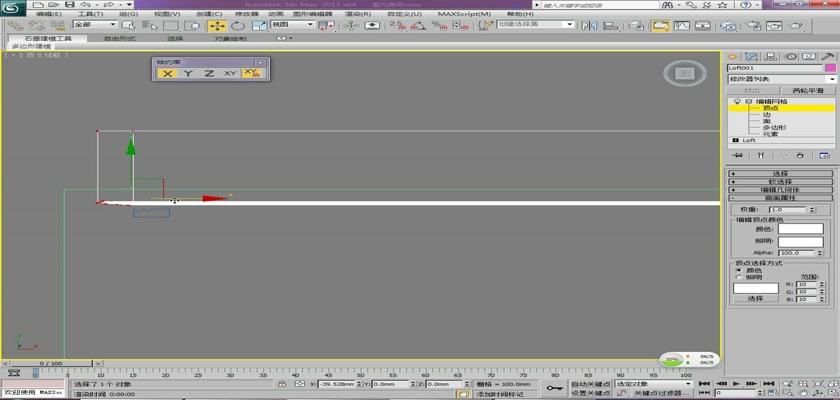Switch to the Utilities hammer panel tab

pyautogui.click(x=828, y=56)
